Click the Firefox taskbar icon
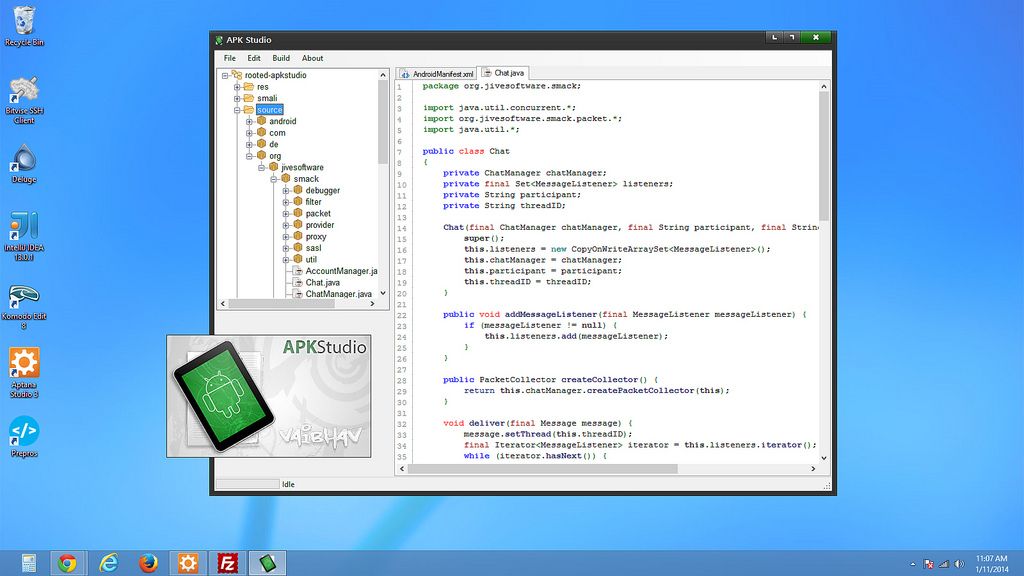 pos(148,563)
